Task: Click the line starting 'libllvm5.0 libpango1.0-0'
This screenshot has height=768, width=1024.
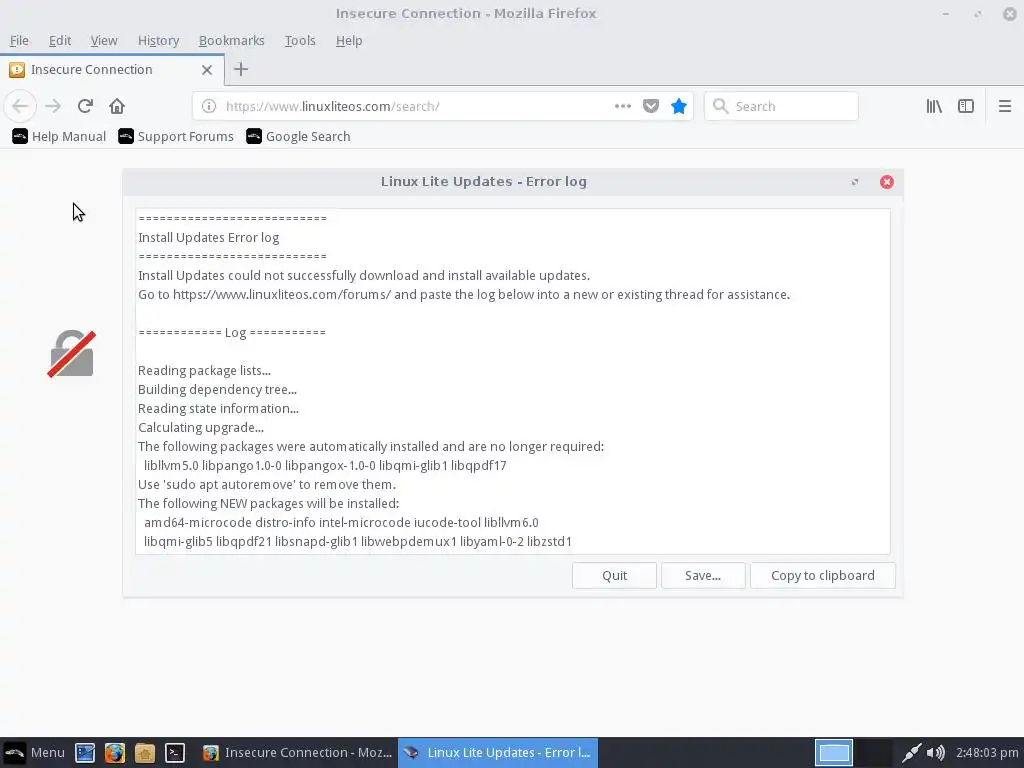Action: (x=325, y=466)
